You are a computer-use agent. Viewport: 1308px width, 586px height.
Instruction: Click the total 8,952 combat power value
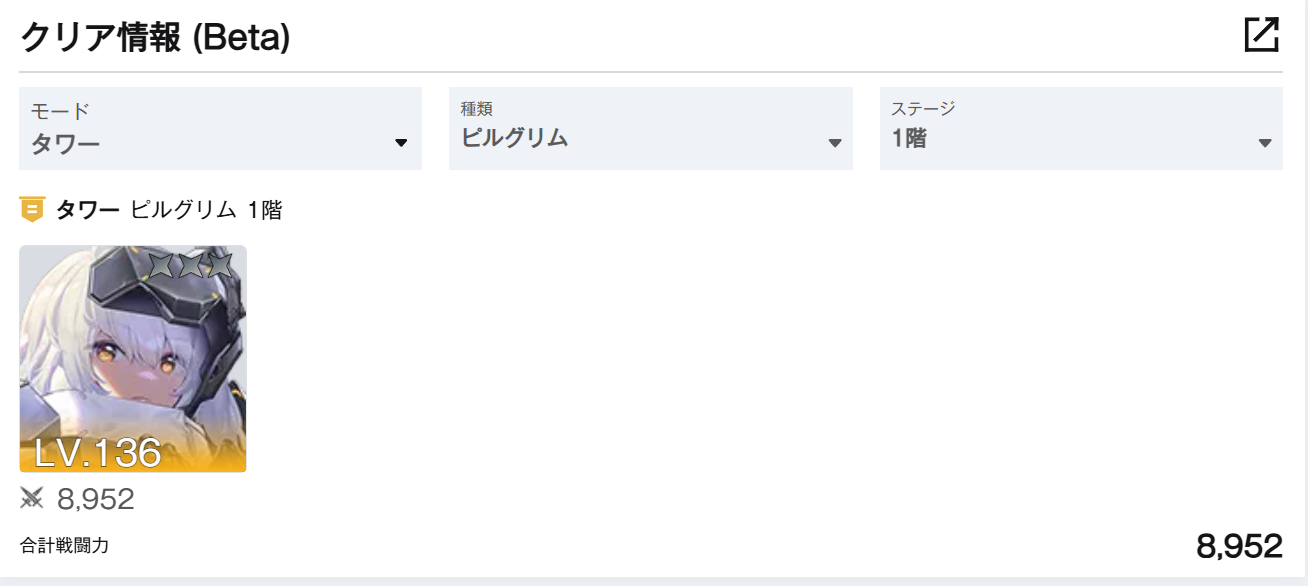click(x=1239, y=546)
